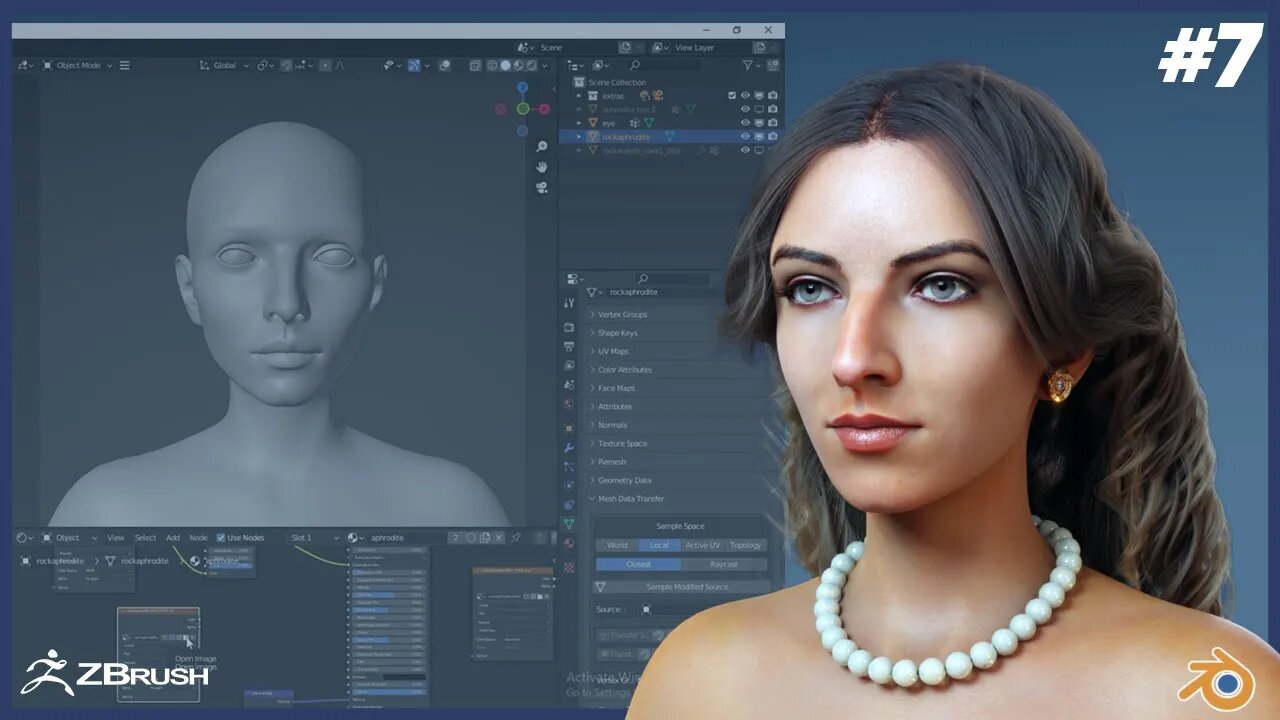Switch viewport shading to rendered
The width and height of the screenshot is (1280, 720).
531,65
